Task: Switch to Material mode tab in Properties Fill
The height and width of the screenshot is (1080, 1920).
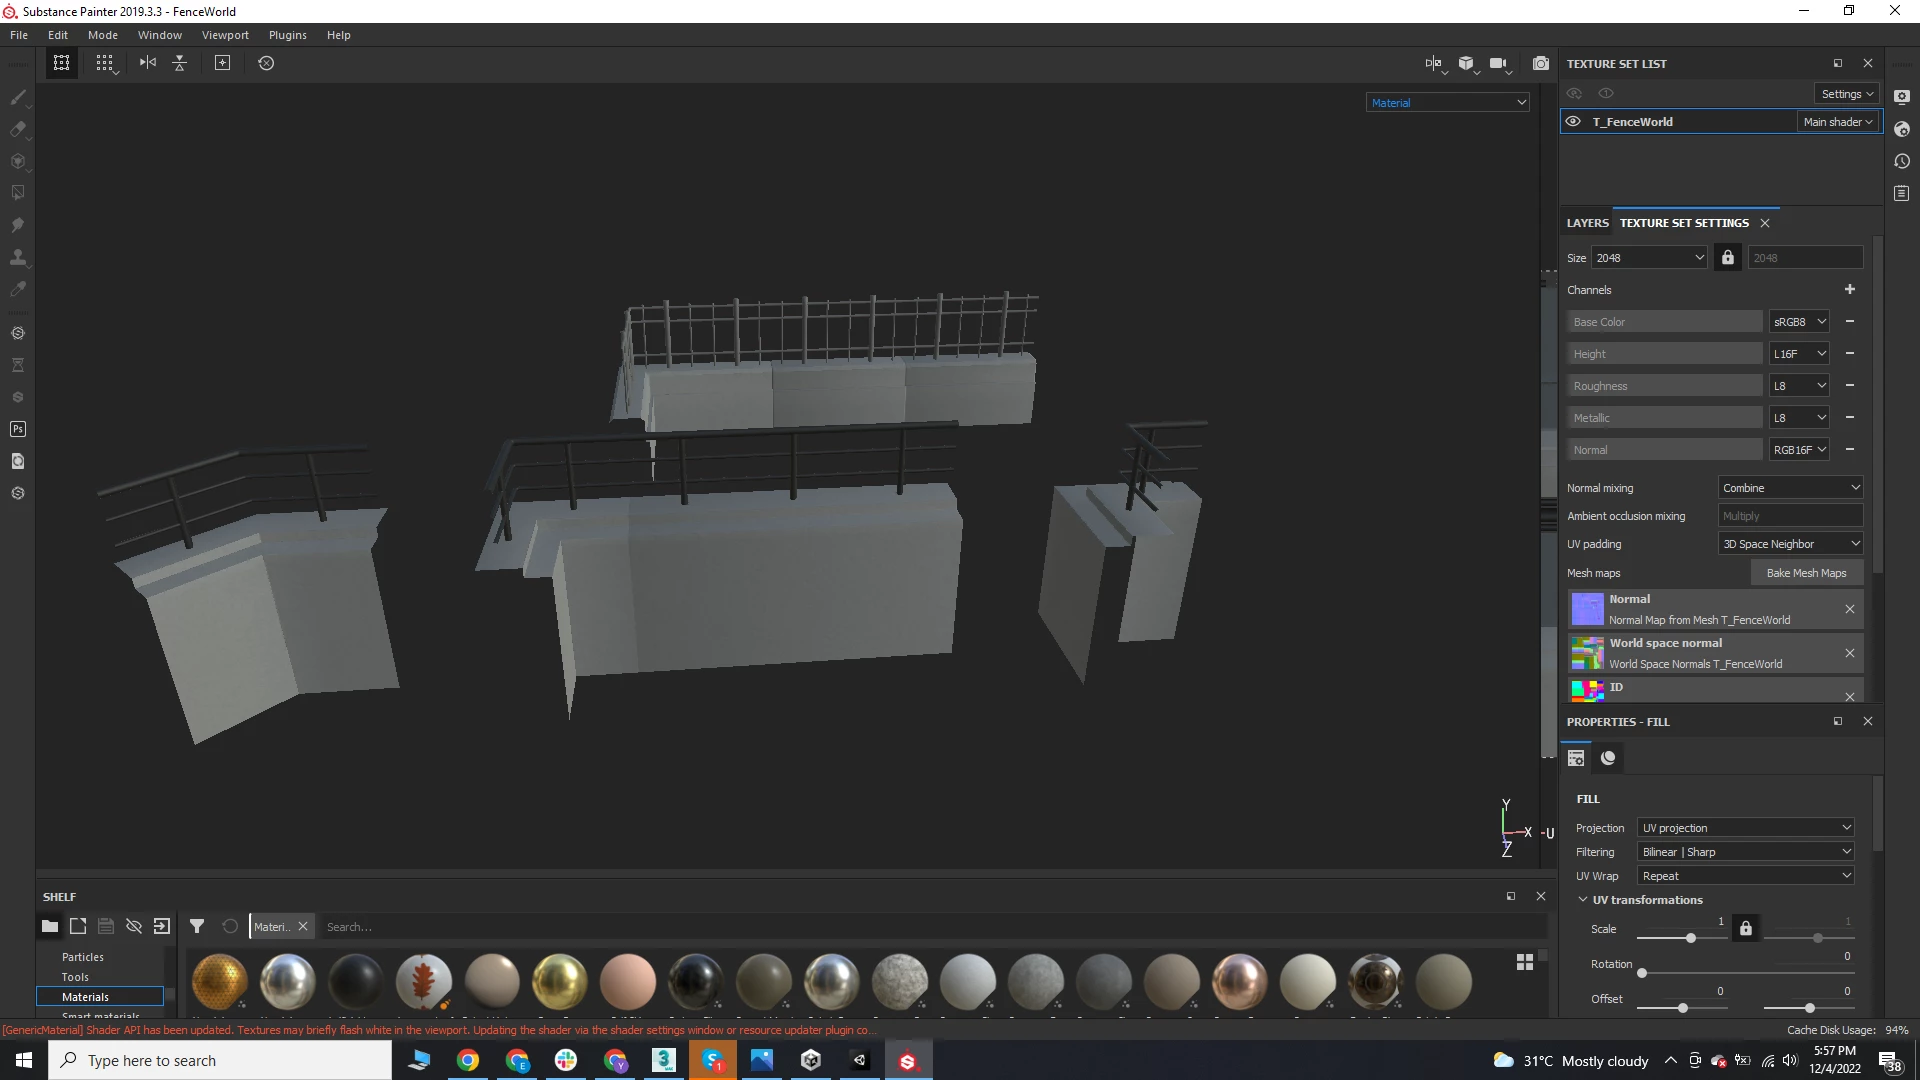Action: pyautogui.click(x=1608, y=758)
